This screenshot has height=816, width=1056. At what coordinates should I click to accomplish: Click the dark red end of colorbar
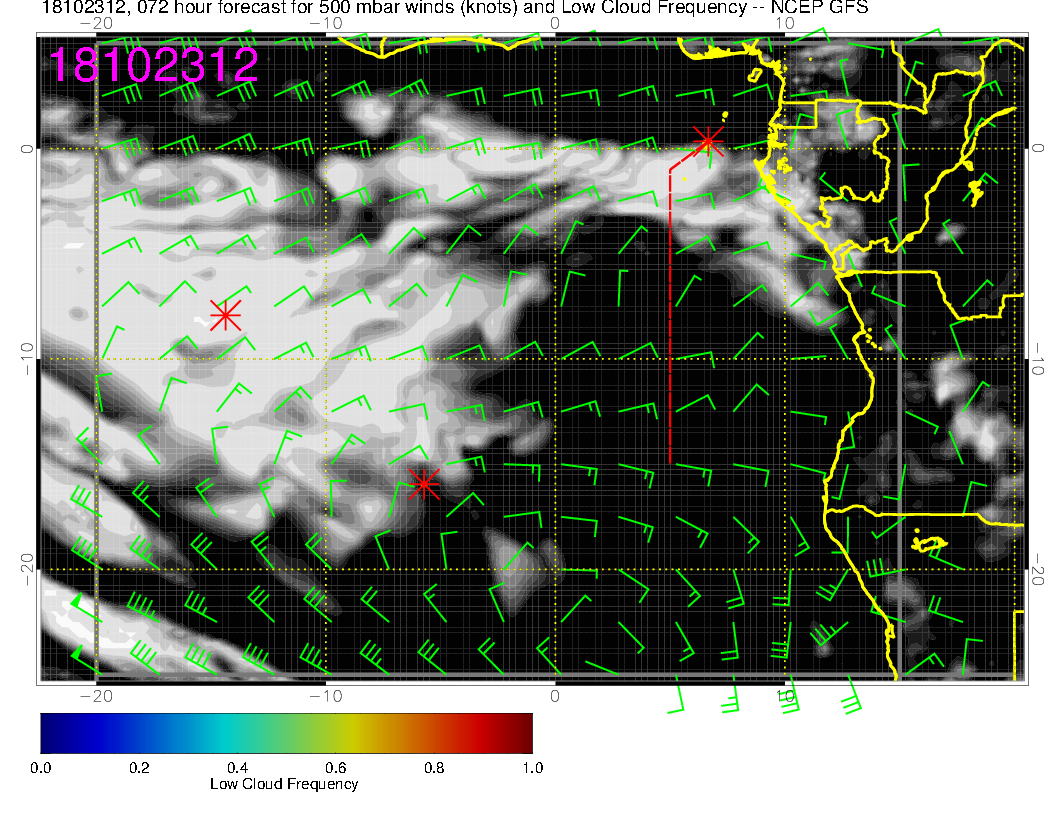[x=524, y=732]
